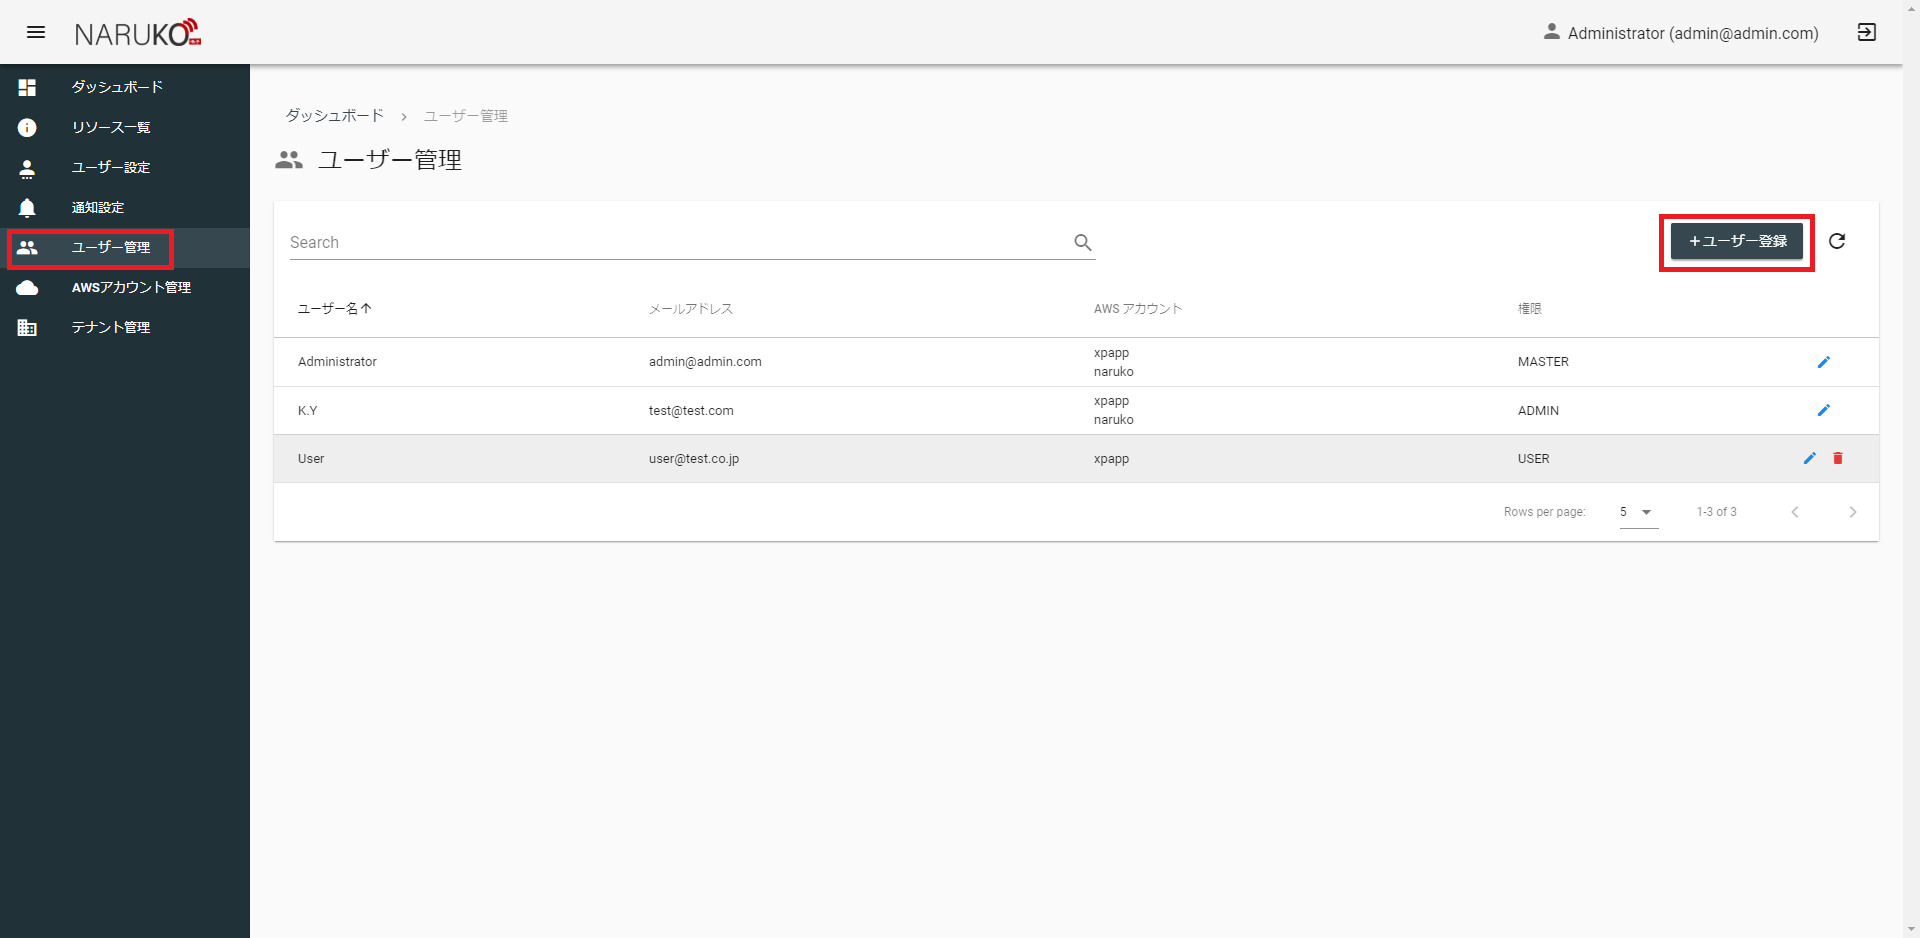
Task: Edit the User row with pencil icon
Action: [1810, 458]
